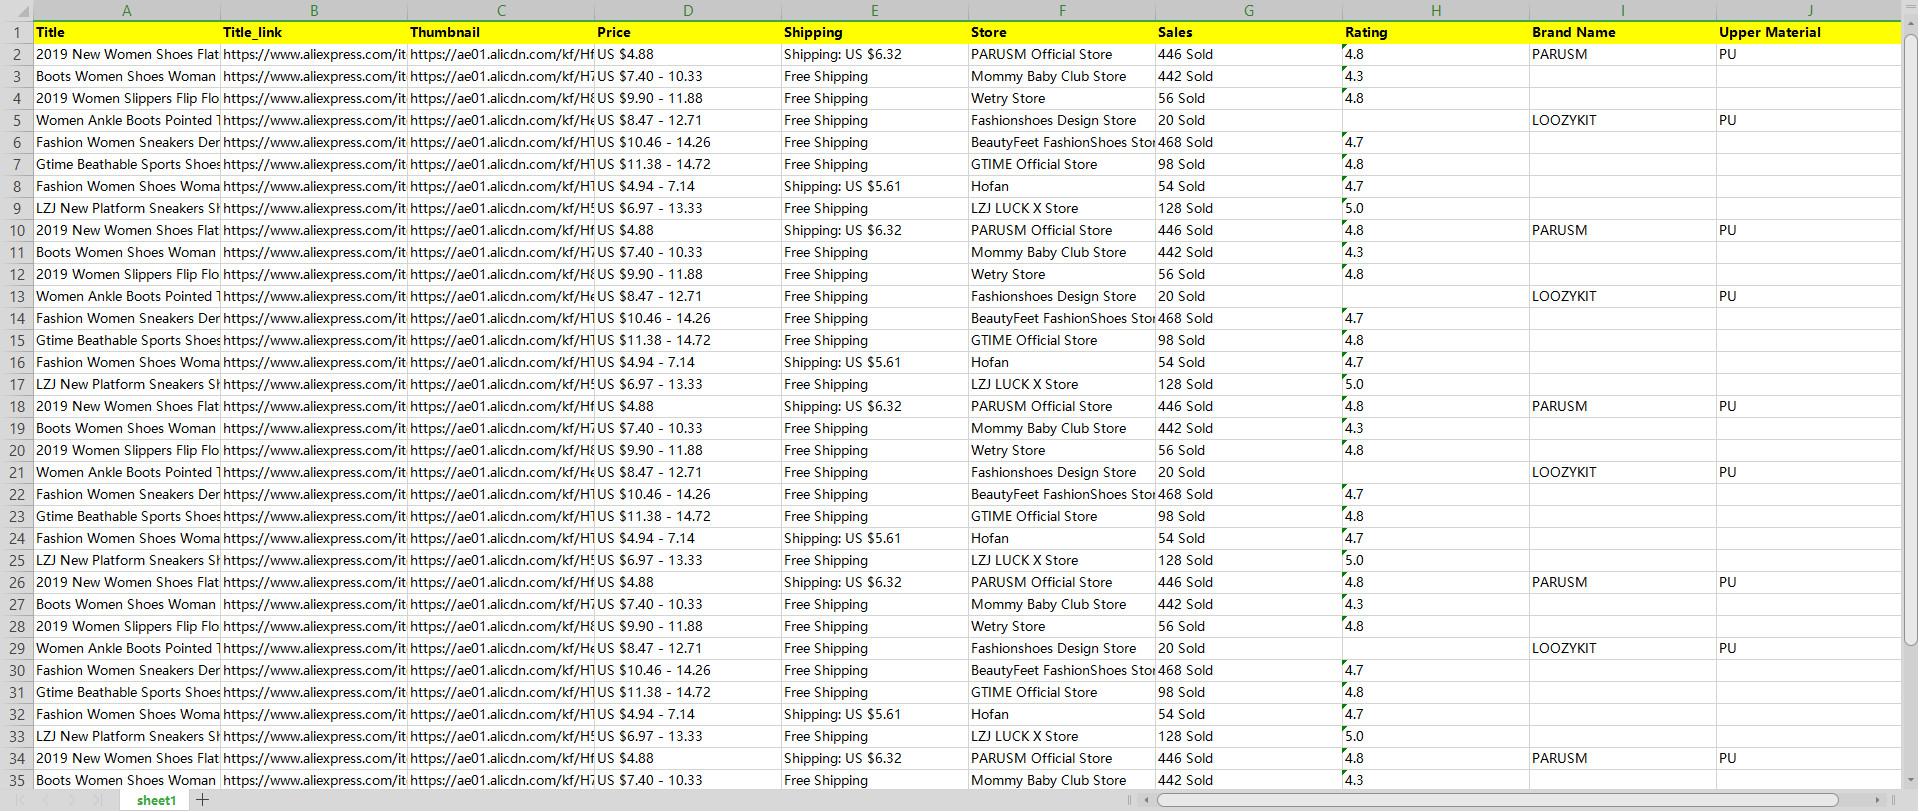
Task: Select Mommy Baby Club Store in row 3
Action: pyautogui.click(x=1062, y=76)
